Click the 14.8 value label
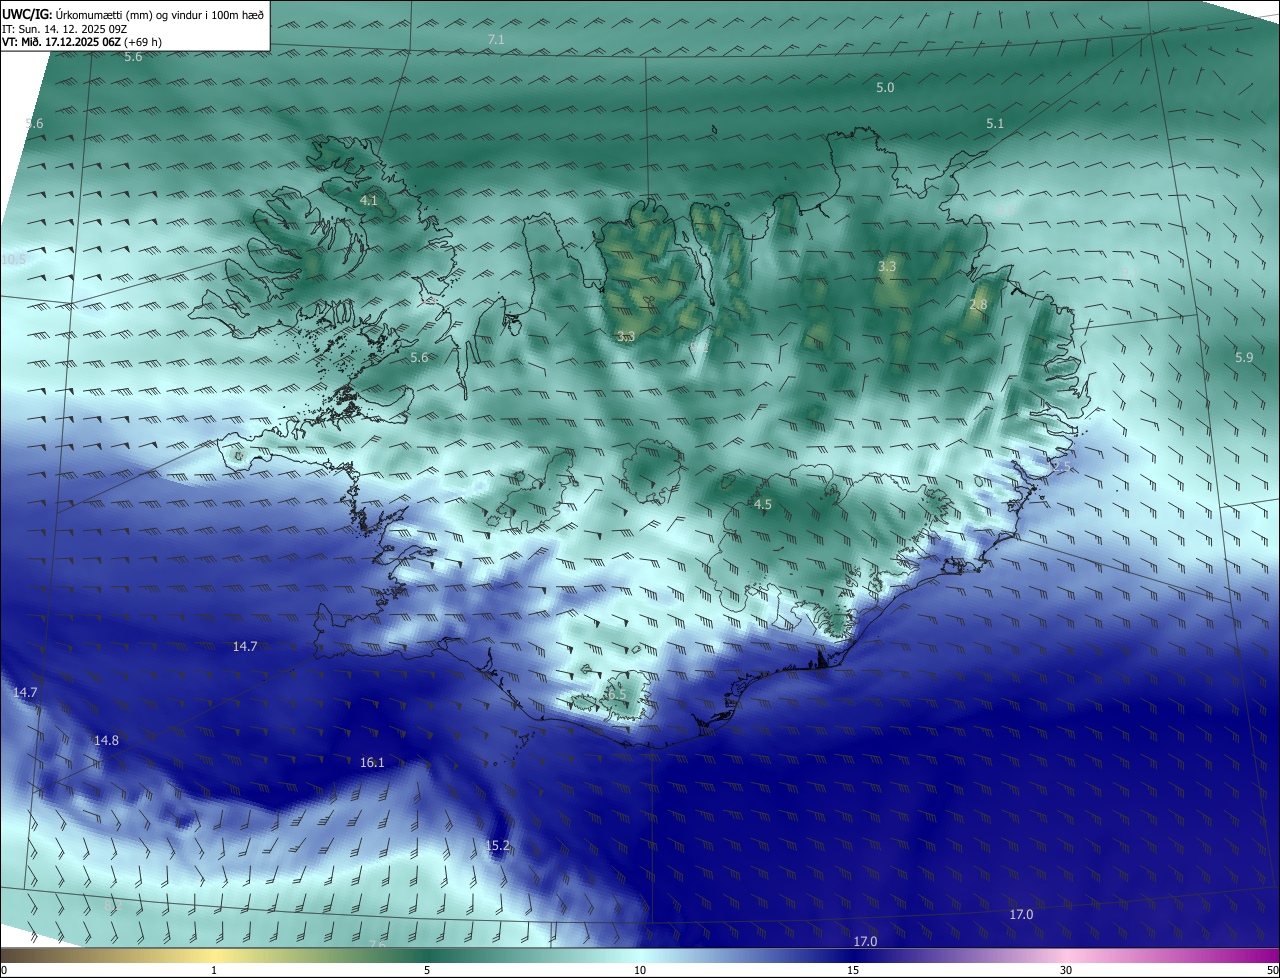The width and height of the screenshot is (1280, 978). tap(106, 741)
